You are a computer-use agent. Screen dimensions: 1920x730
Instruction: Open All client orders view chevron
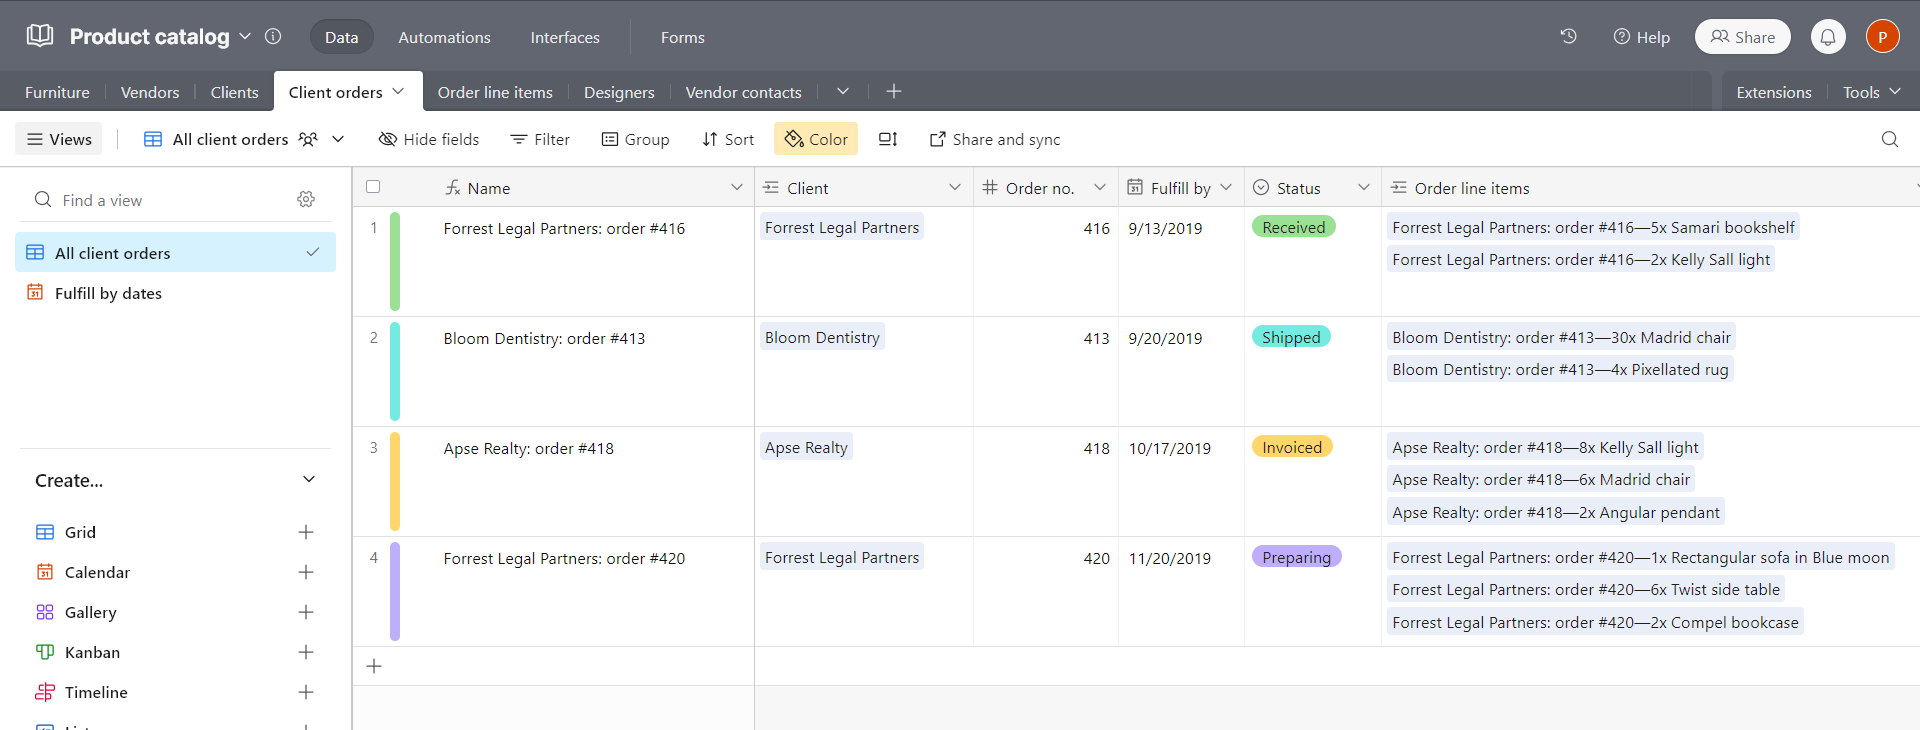pos(338,139)
